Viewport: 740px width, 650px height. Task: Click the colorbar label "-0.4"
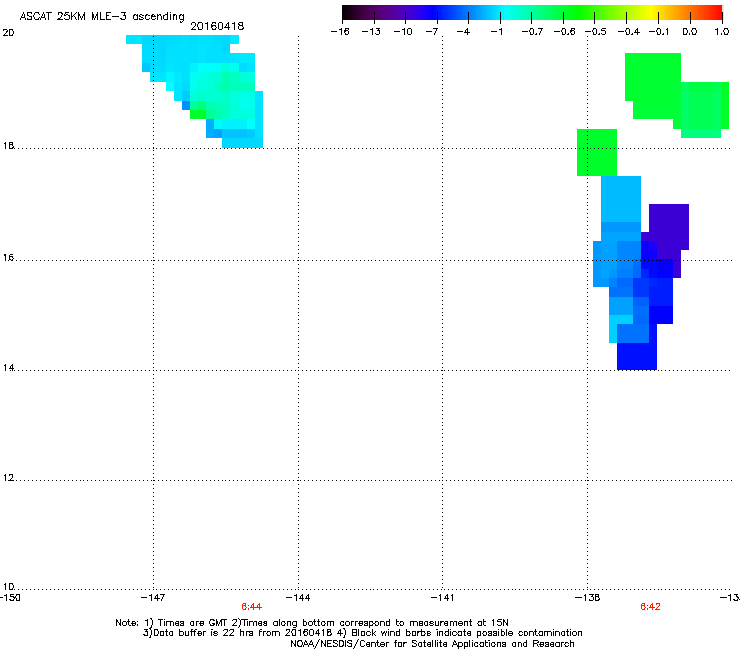[x=629, y=32]
